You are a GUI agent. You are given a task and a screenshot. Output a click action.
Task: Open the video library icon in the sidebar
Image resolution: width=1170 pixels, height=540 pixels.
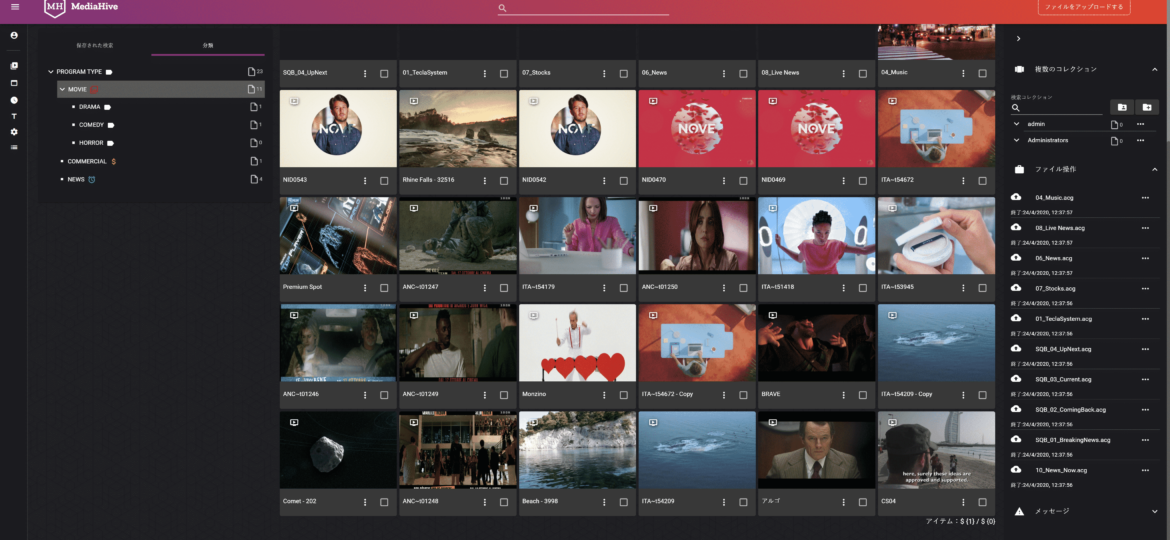click(14, 66)
